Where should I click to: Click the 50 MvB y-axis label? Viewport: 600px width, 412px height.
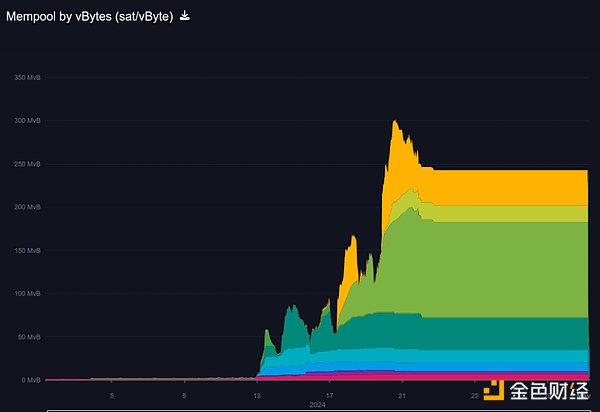pyautogui.click(x=29, y=337)
